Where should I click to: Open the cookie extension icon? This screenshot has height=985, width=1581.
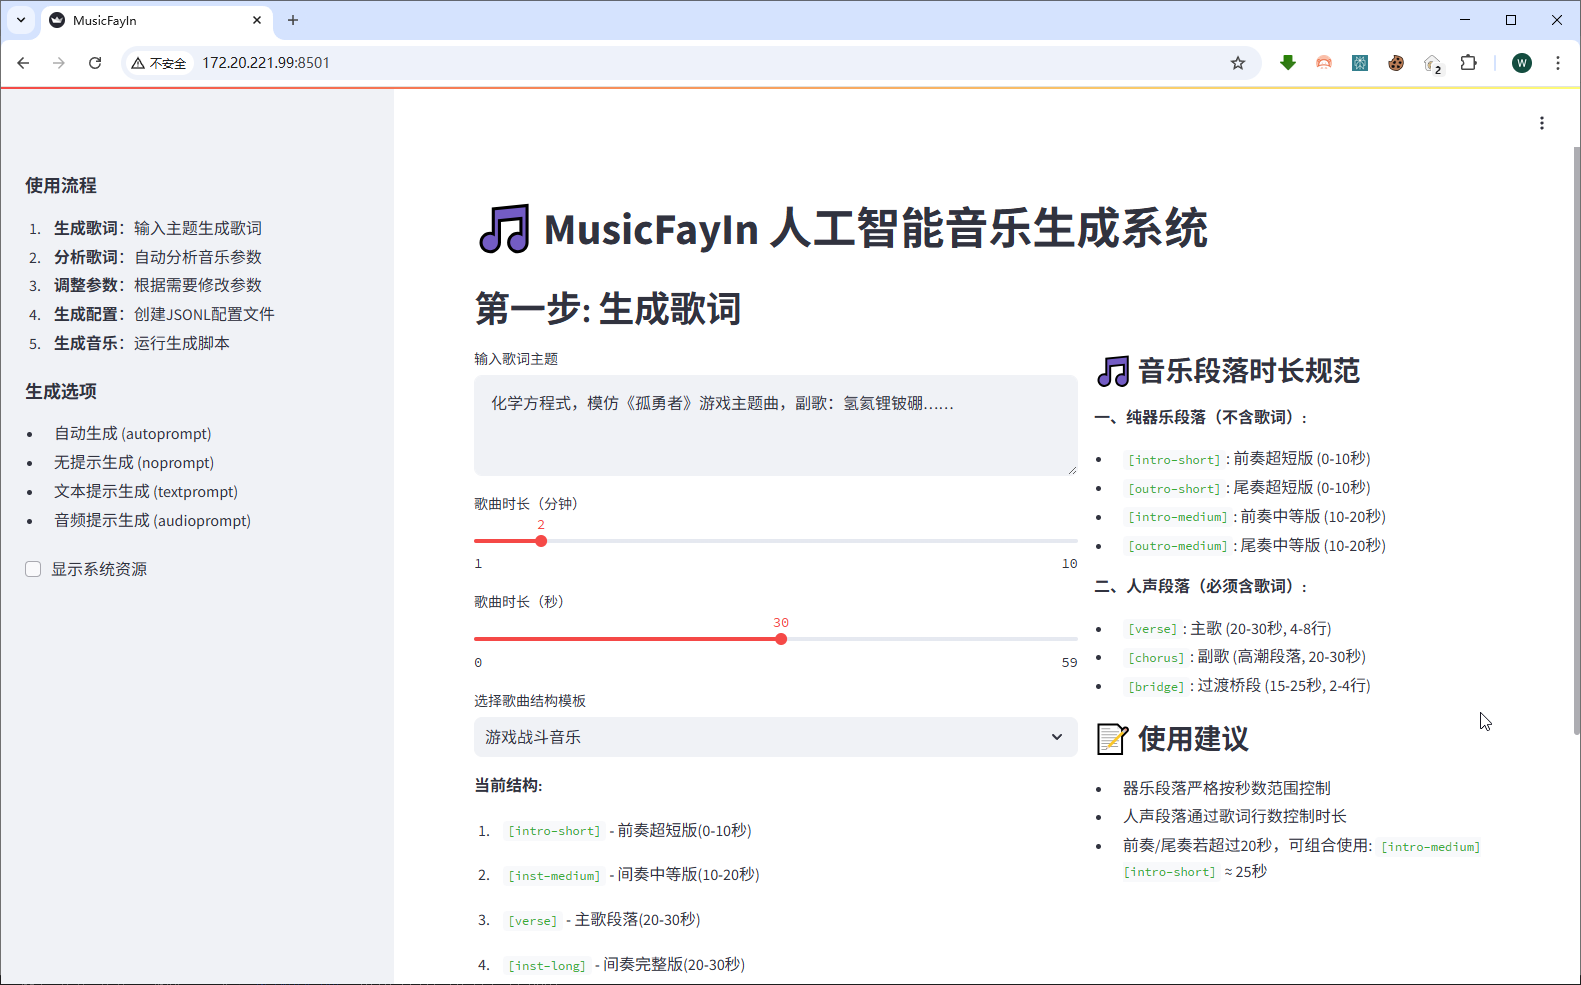click(1396, 63)
